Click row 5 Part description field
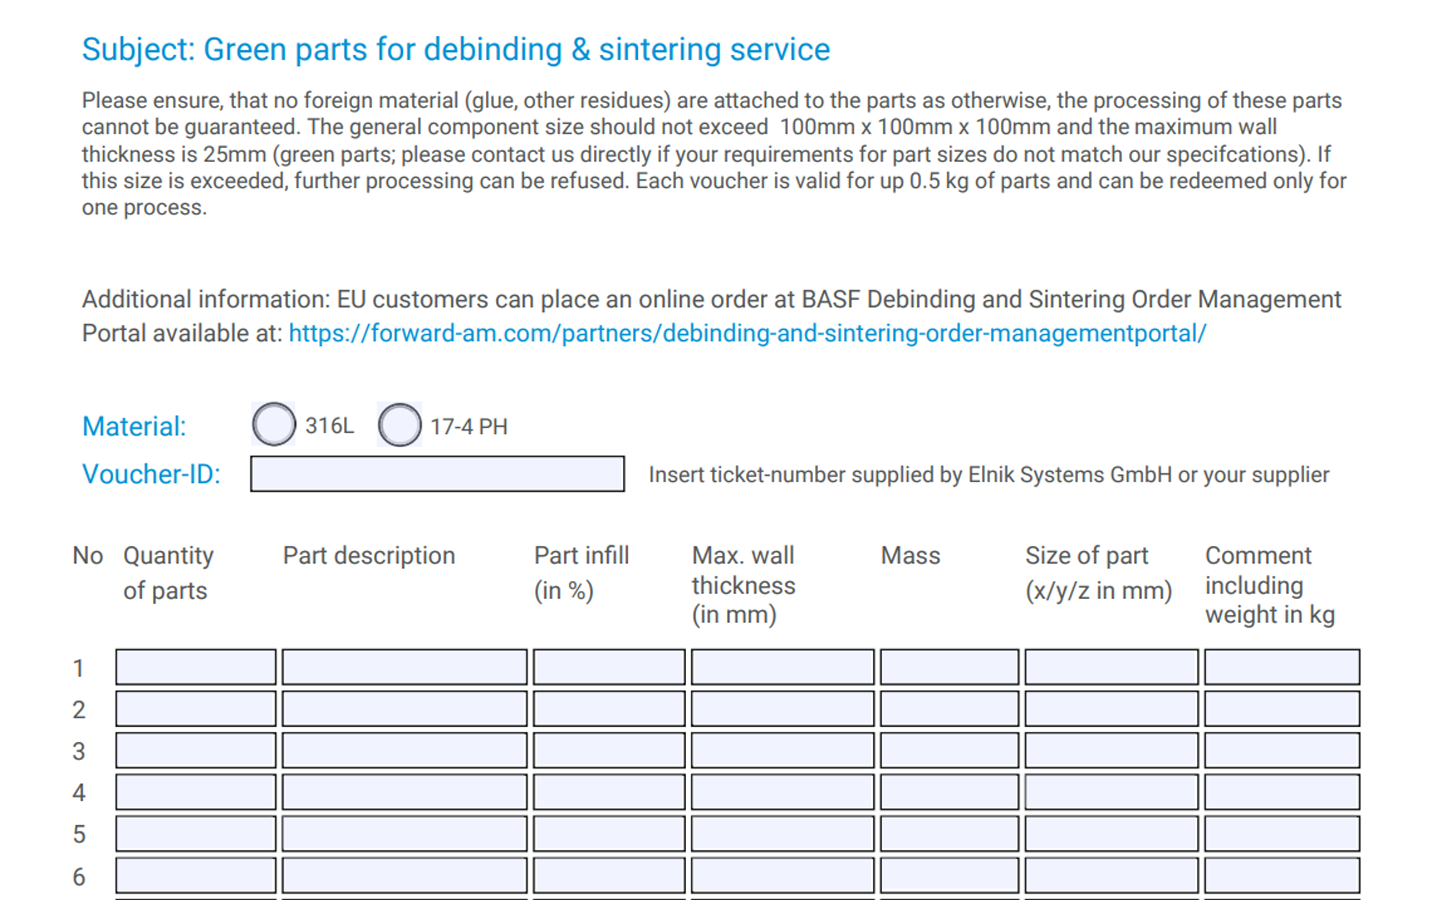 [404, 834]
